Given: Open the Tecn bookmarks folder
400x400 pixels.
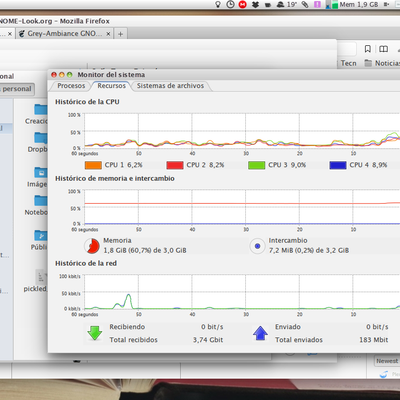Looking at the screenshot, I should click(348, 63).
